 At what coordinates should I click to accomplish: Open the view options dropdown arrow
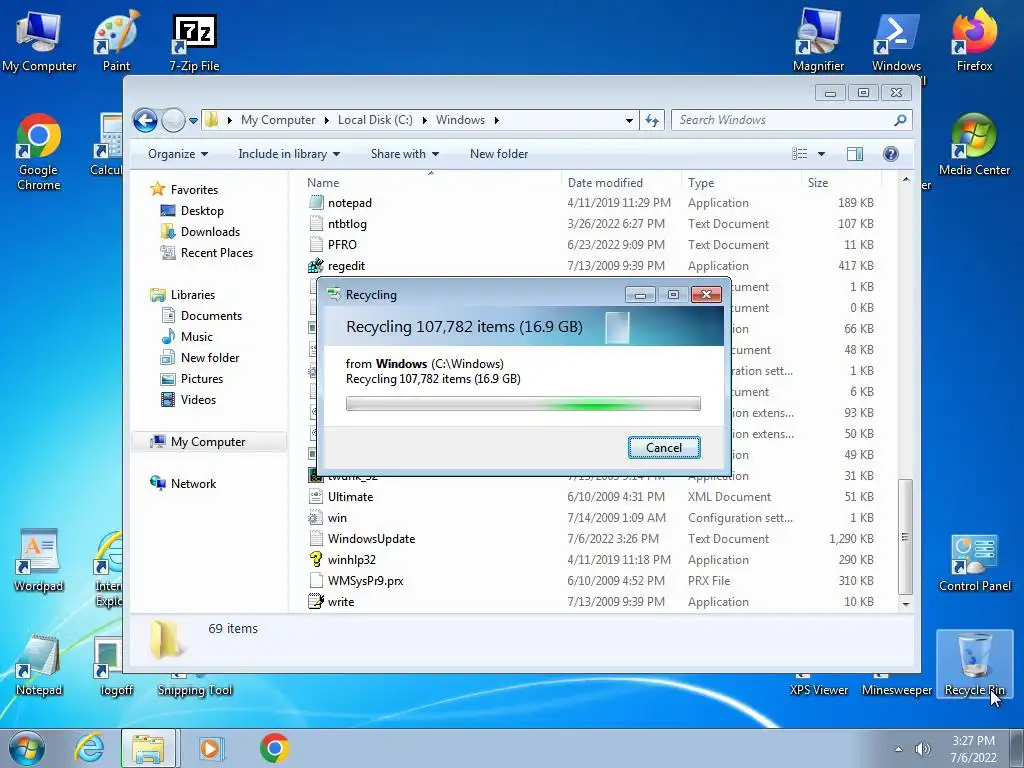pyautogui.click(x=822, y=154)
